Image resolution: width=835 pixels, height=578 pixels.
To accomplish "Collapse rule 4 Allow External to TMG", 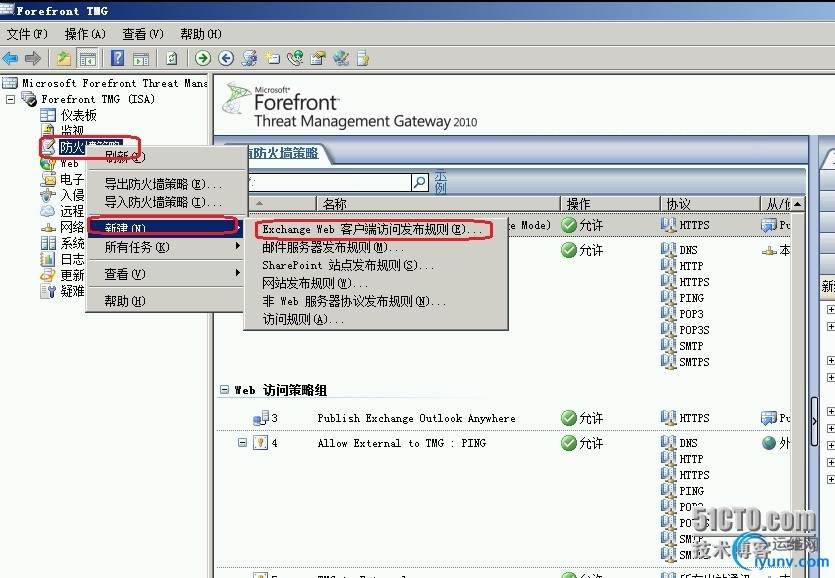I will 242,443.
